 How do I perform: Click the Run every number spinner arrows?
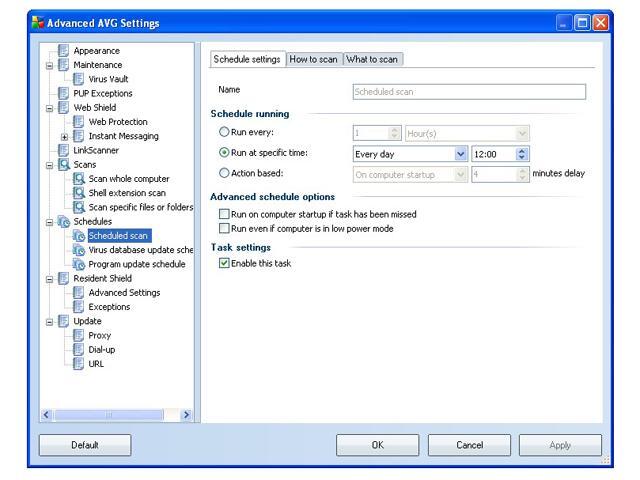point(394,133)
